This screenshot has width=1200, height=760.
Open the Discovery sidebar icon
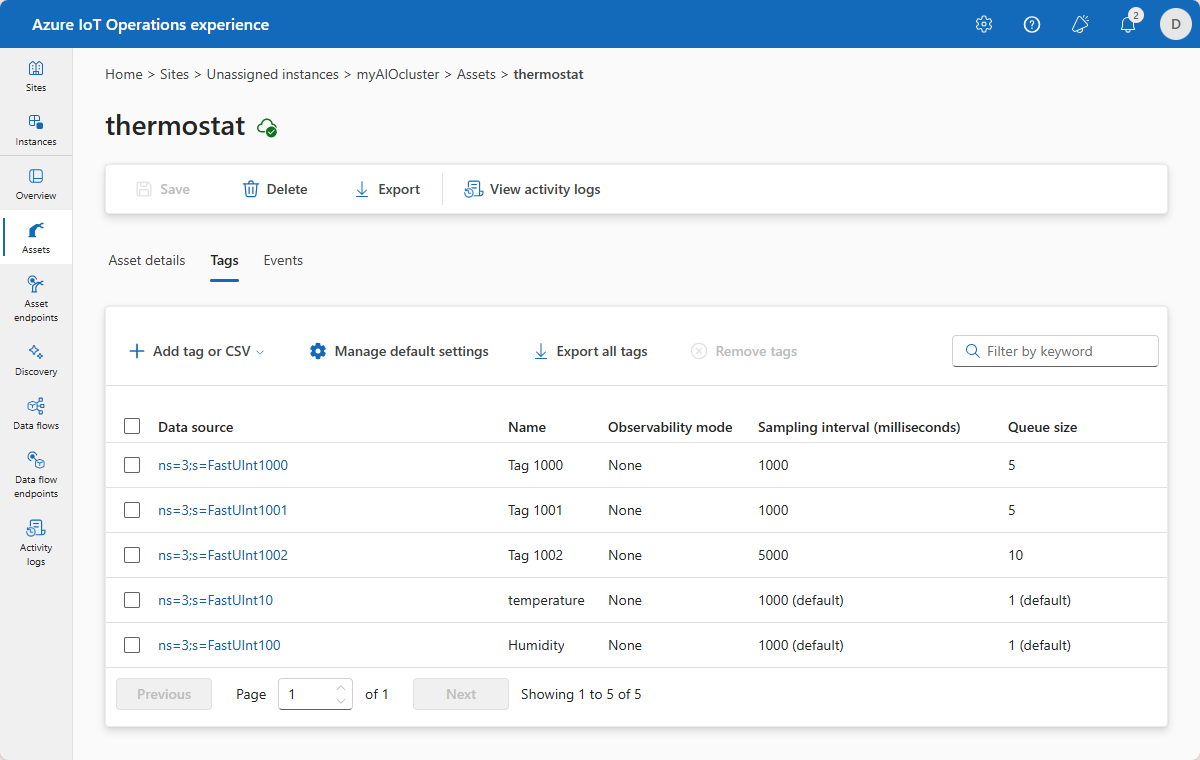pyautogui.click(x=36, y=360)
